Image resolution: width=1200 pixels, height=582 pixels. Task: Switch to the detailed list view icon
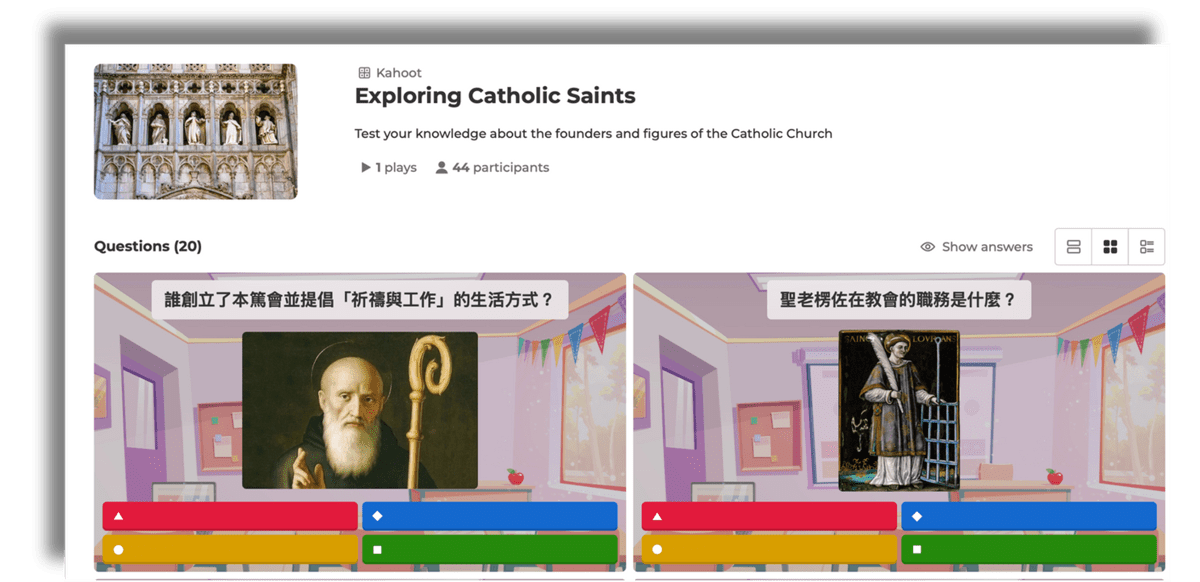coord(1147,247)
